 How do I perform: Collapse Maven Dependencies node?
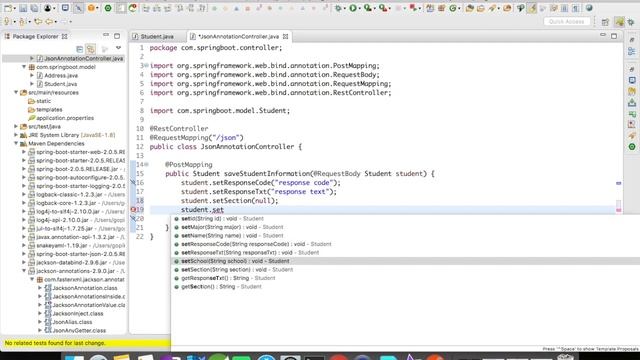tap(16, 144)
